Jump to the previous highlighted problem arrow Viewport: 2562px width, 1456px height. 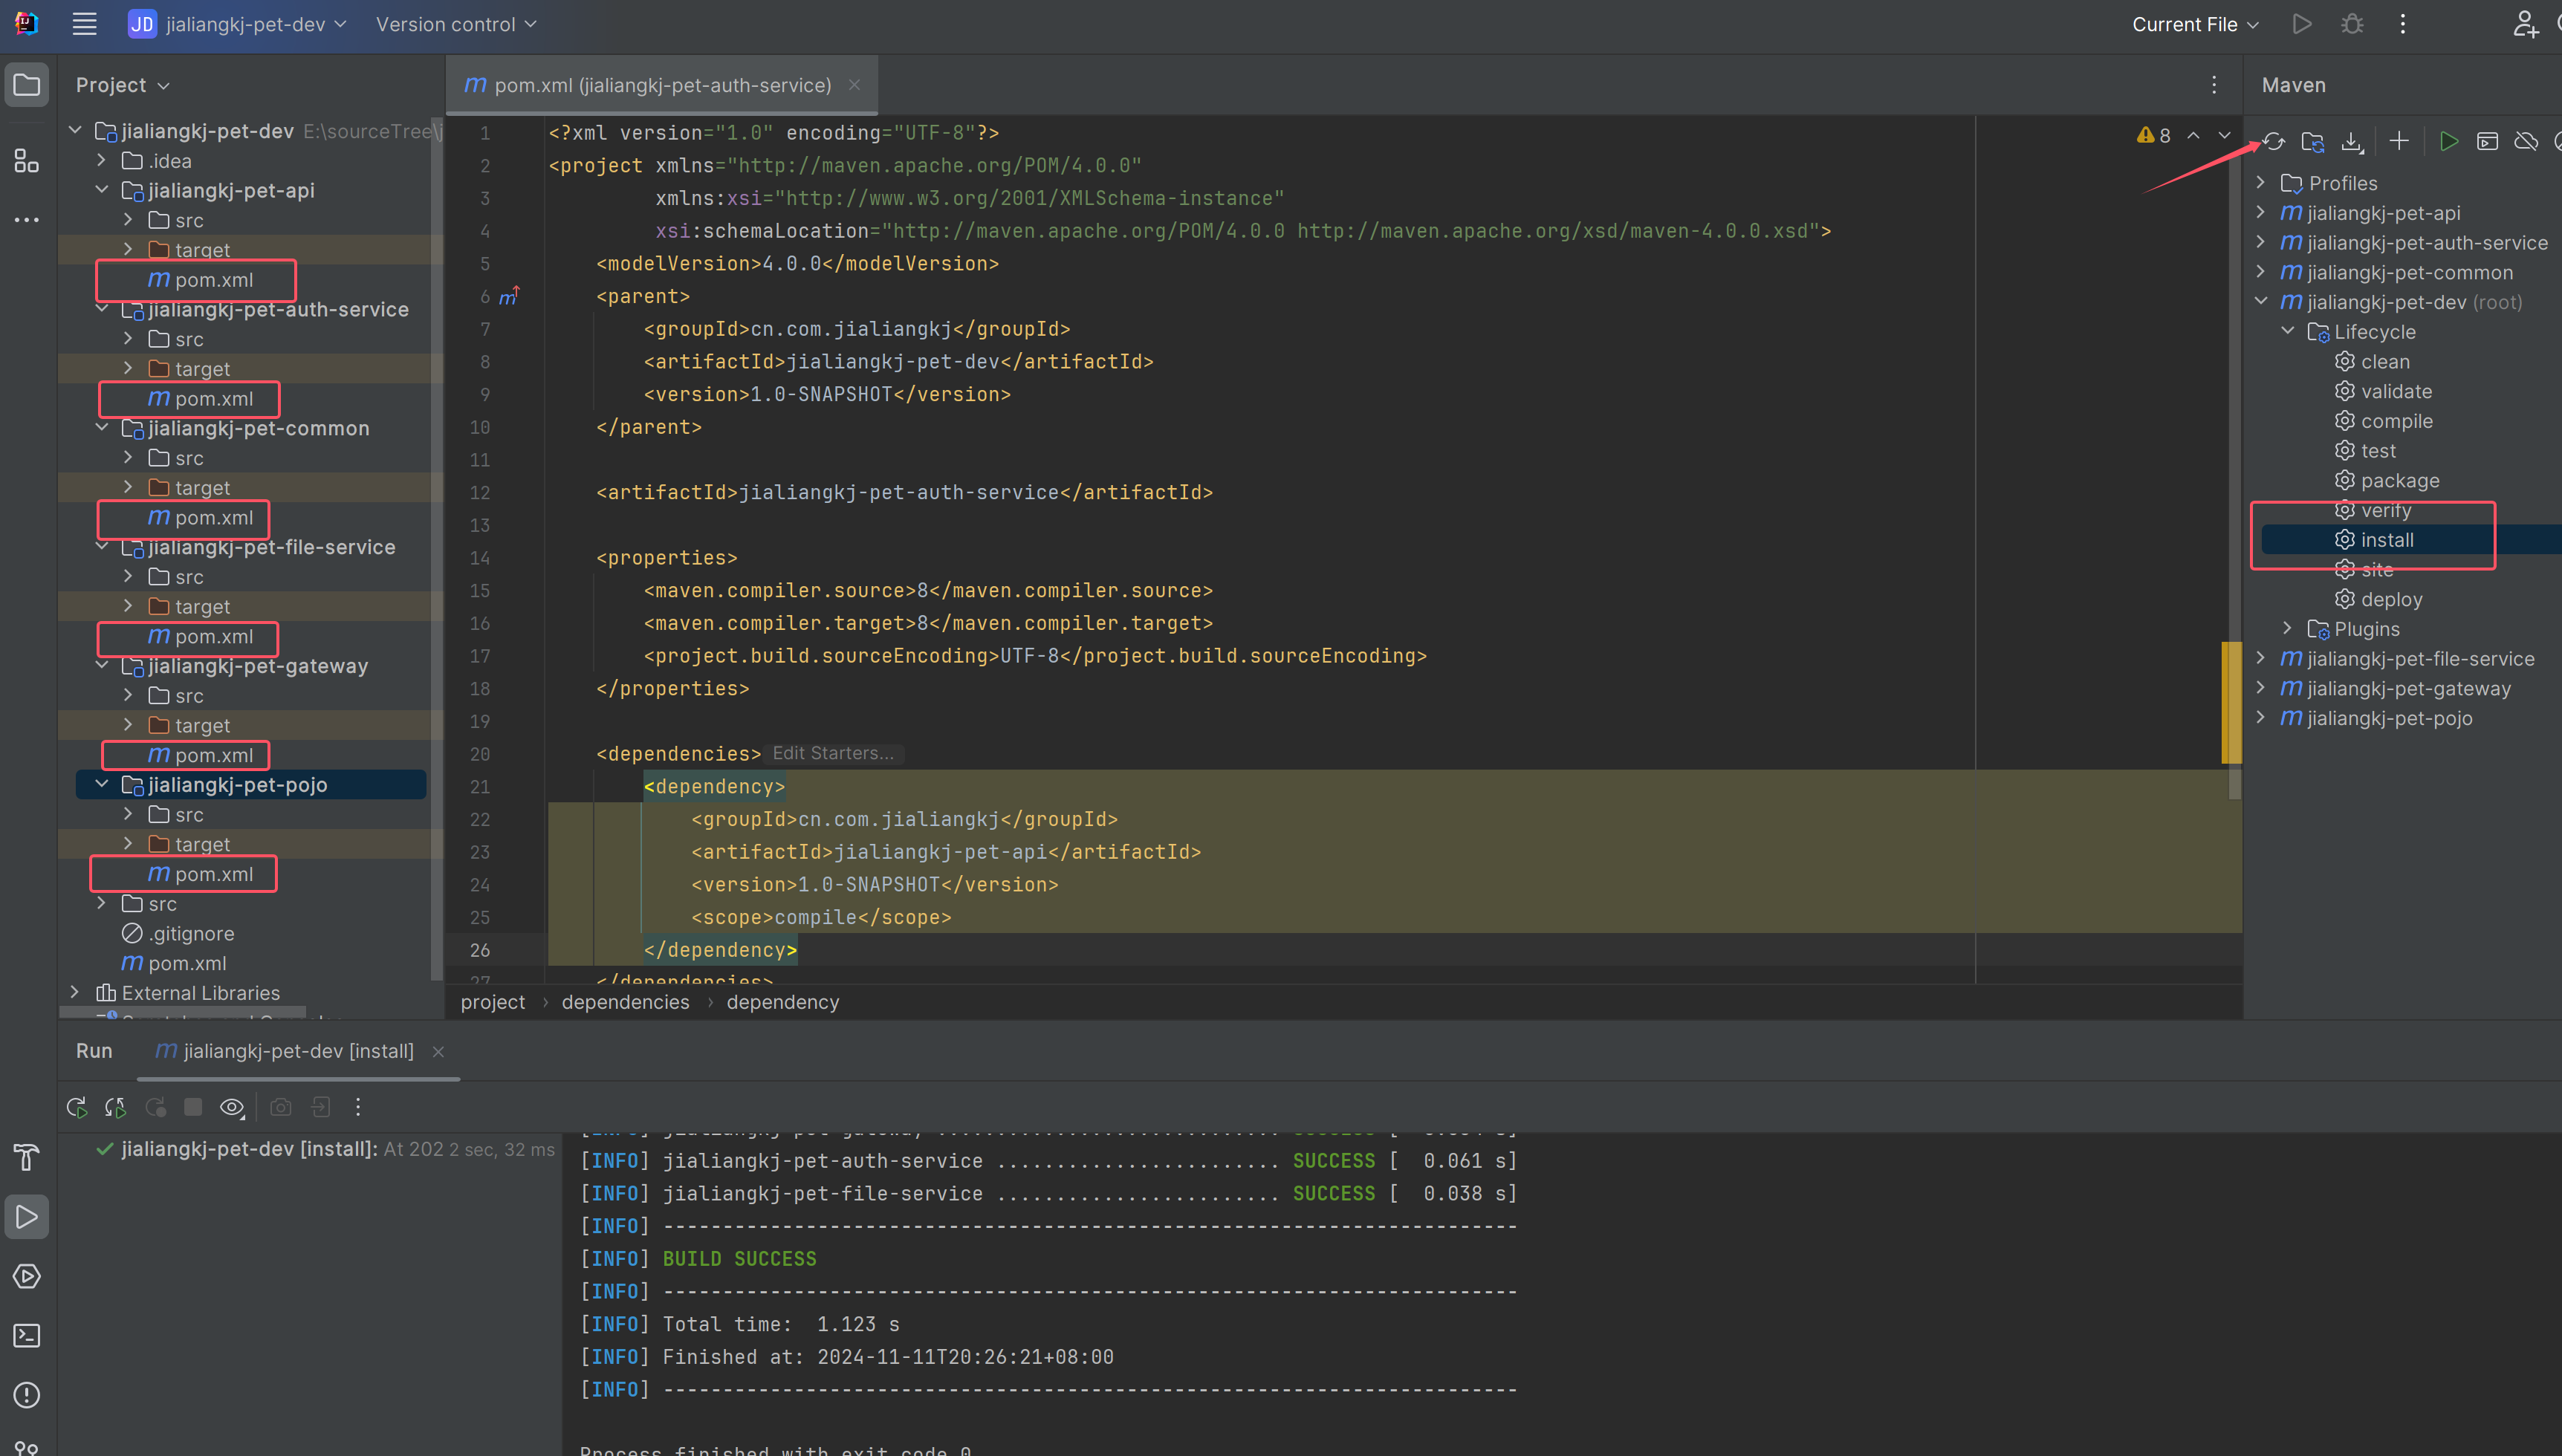tap(2193, 135)
